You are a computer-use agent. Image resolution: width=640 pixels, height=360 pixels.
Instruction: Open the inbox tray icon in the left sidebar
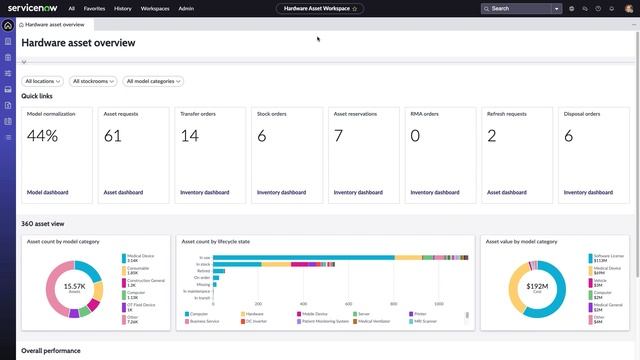8,89
